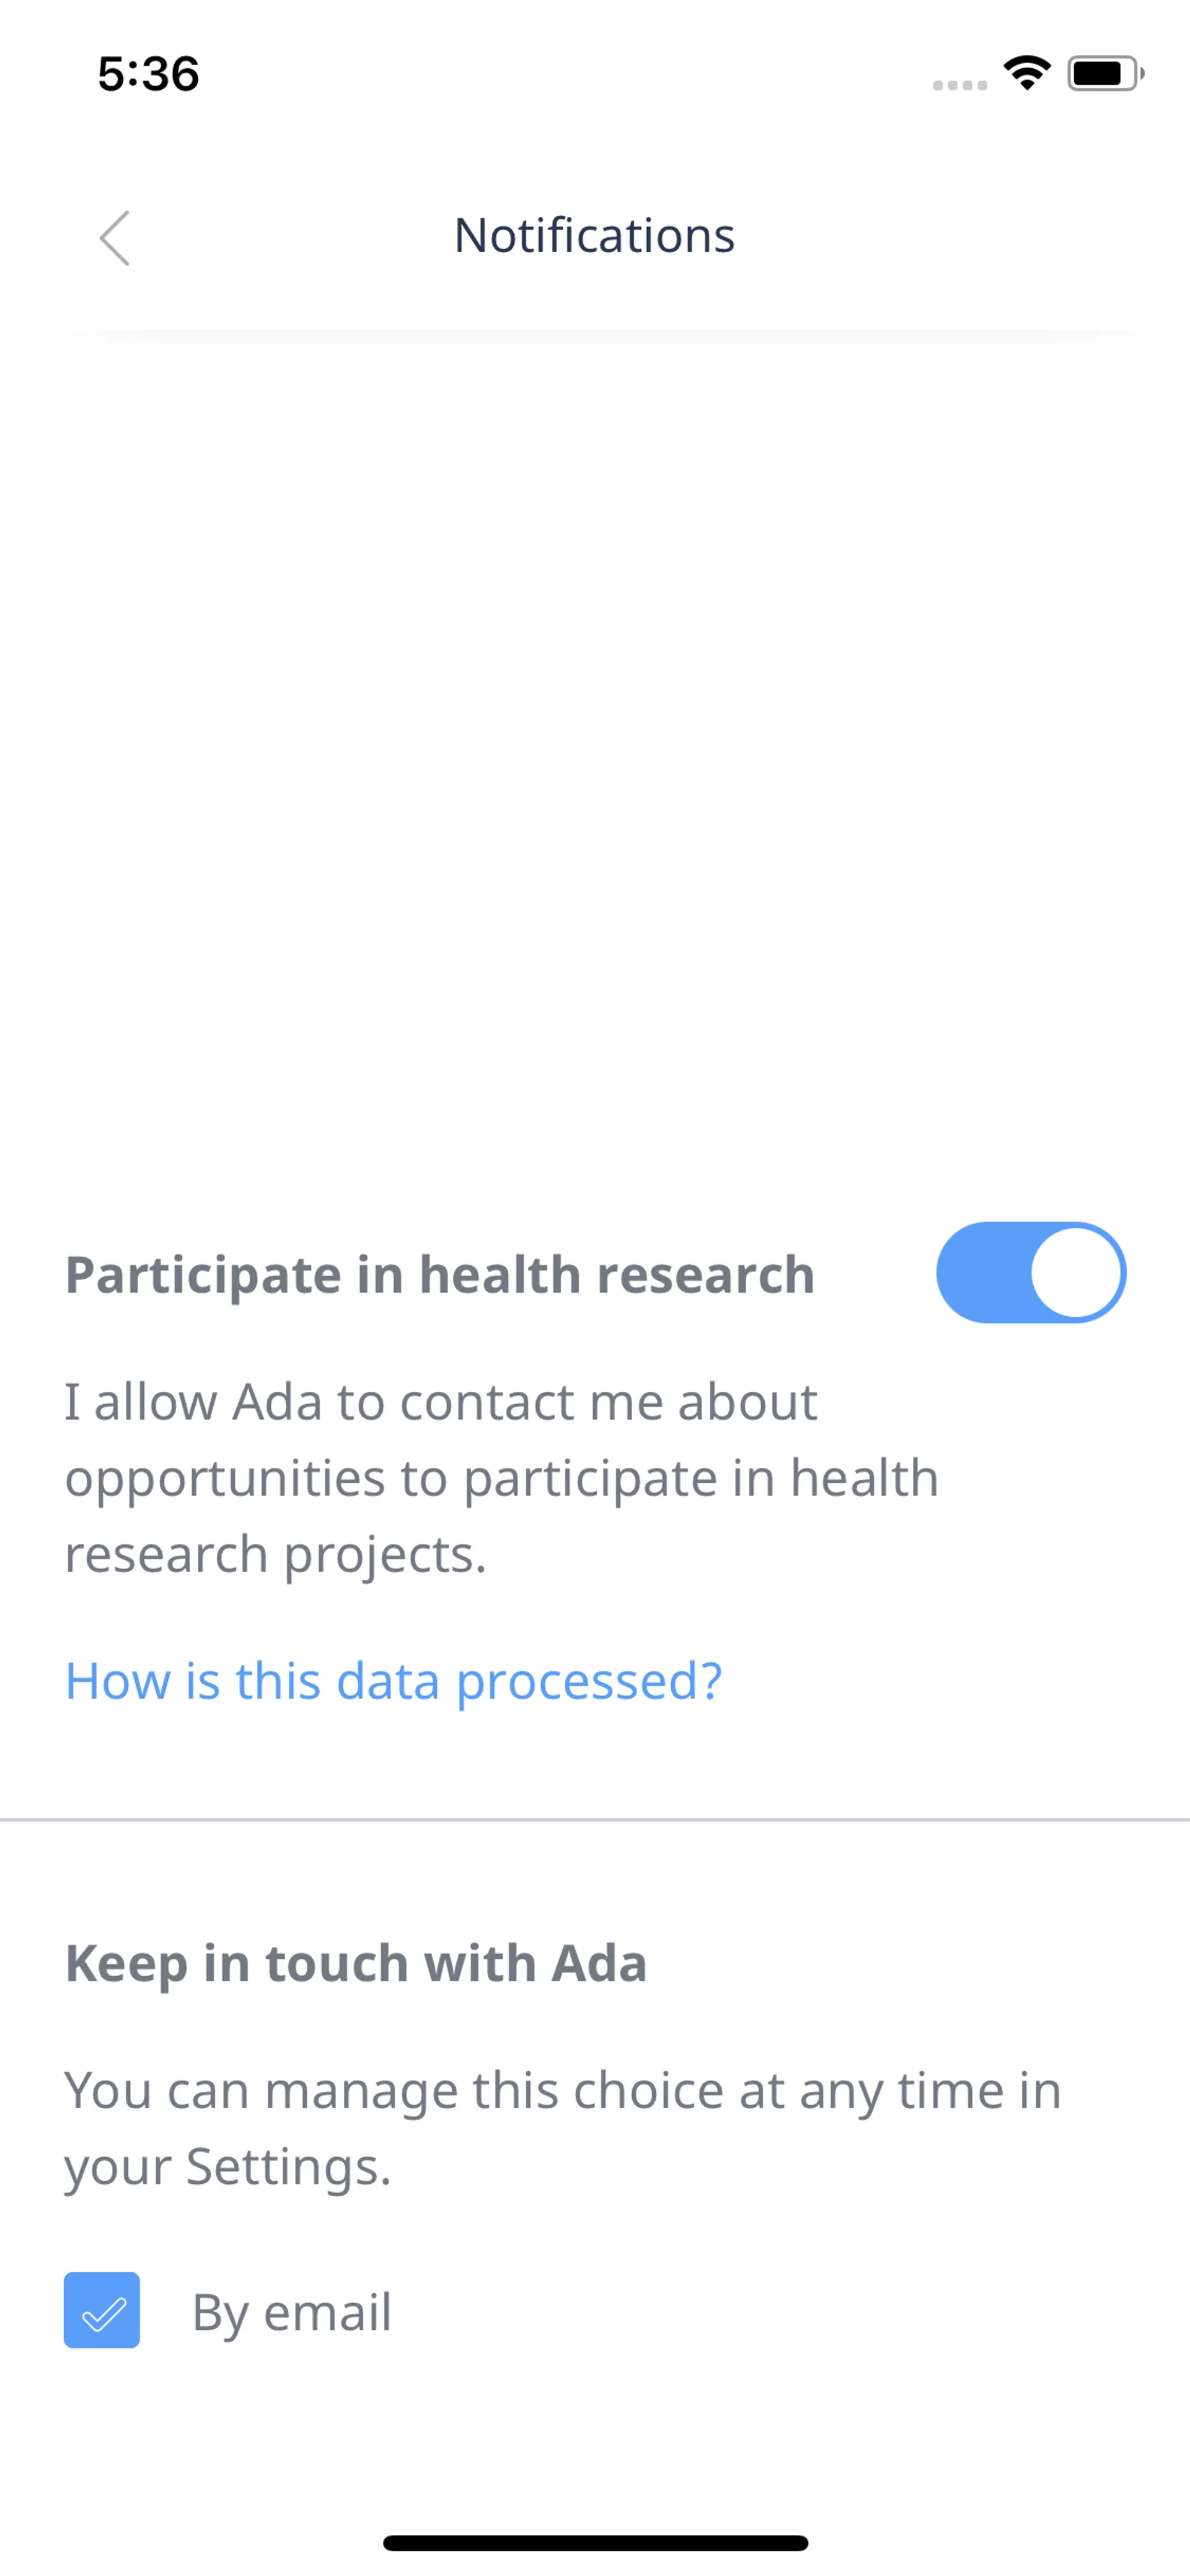The height and width of the screenshot is (2576, 1190).
Task: Tap the Participate in health research heading
Action: coord(440,1275)
